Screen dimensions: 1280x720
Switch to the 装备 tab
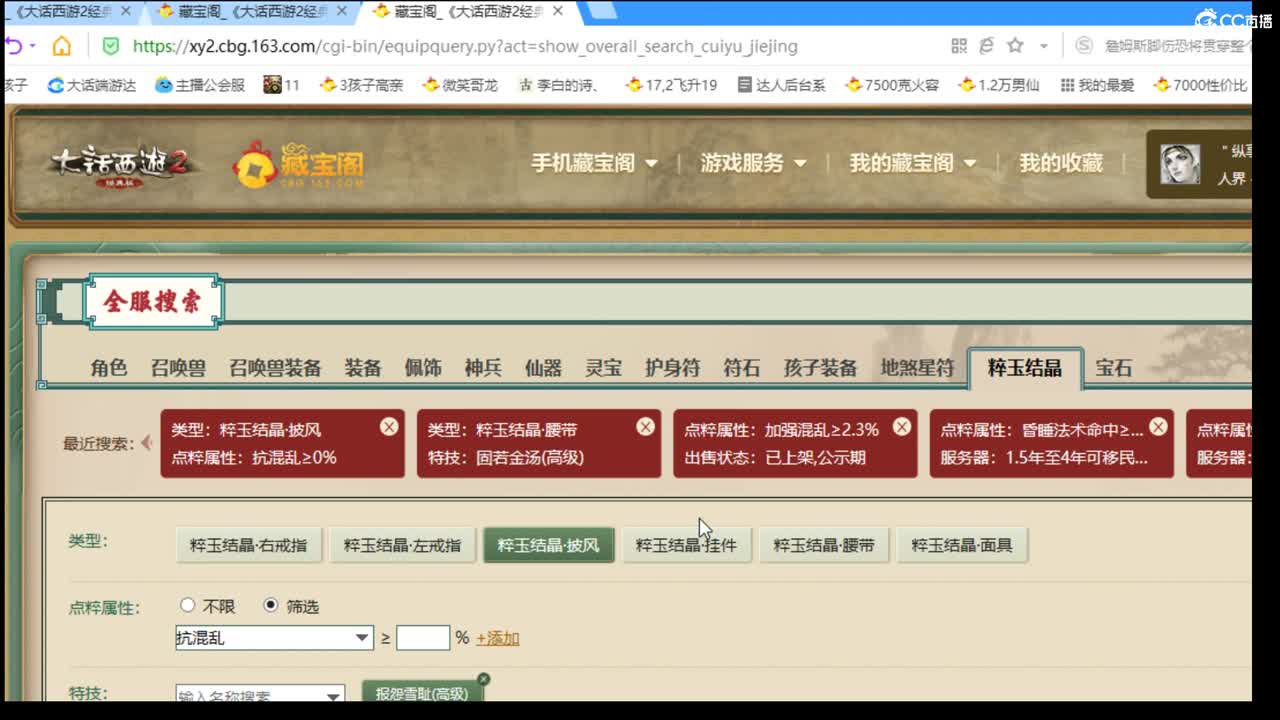[363, 368]
